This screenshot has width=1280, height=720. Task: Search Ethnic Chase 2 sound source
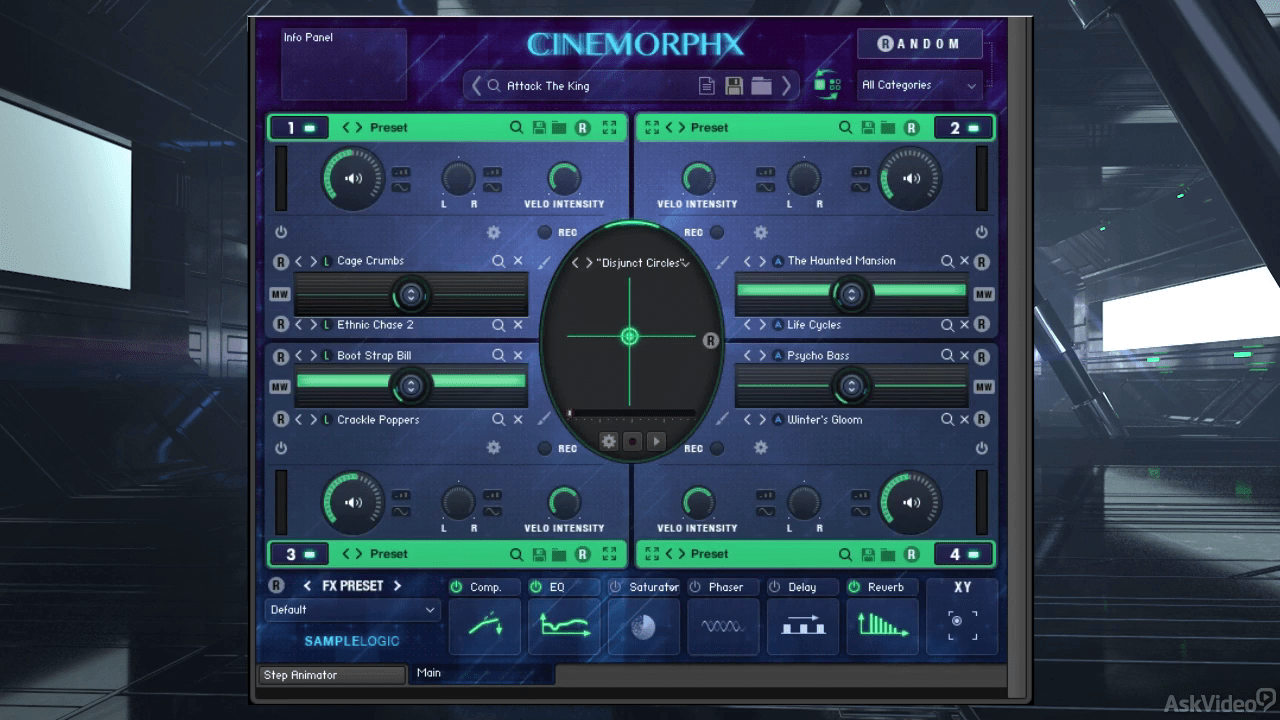tap(498, 325)
